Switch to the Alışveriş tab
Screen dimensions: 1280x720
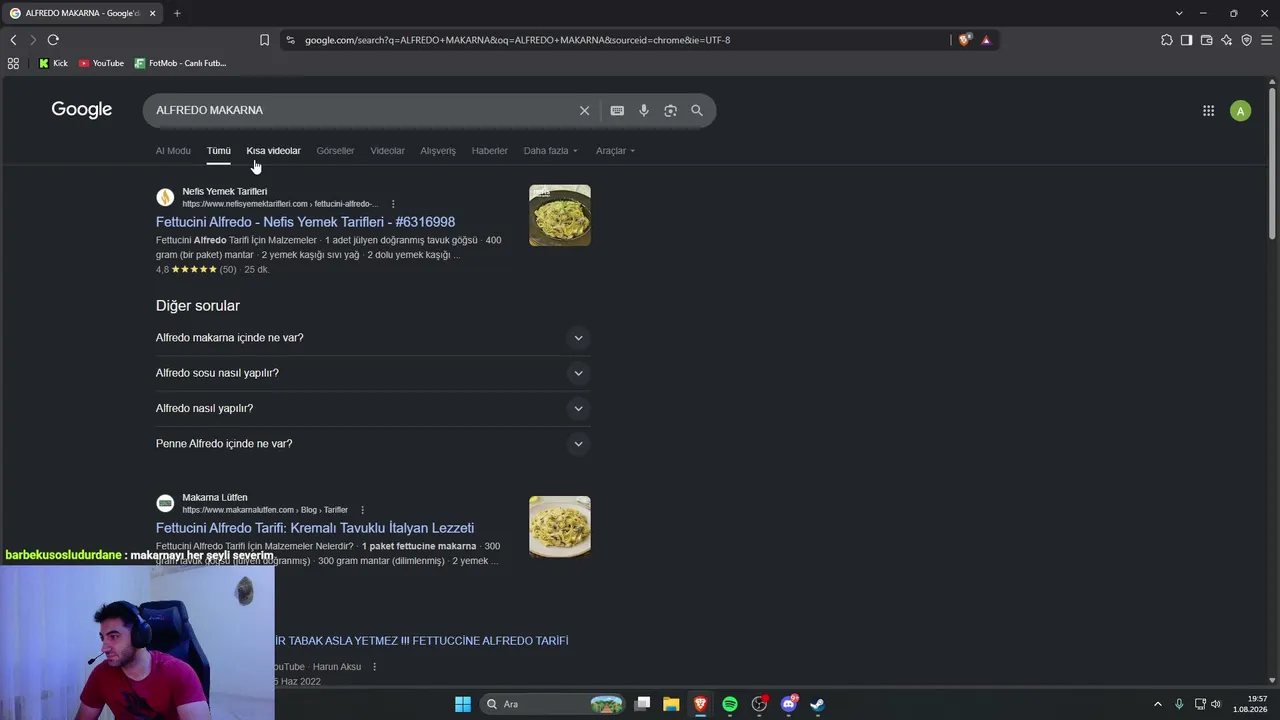coord(438,151)
